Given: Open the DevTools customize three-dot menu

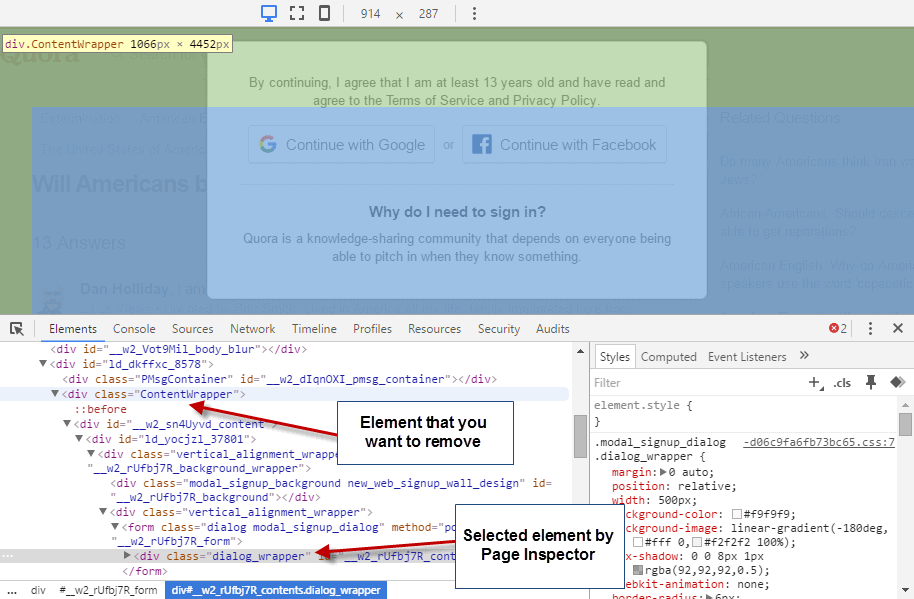Looking at the screenshot, I should click(870, 329).
